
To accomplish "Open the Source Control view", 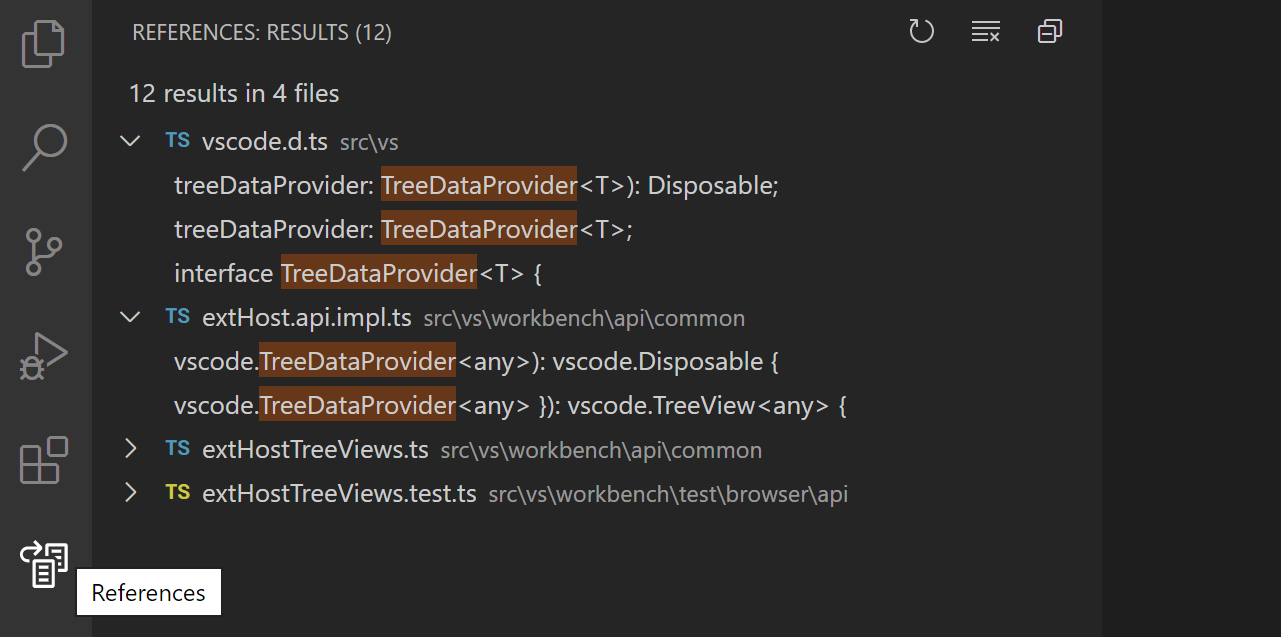I will 43,252.
